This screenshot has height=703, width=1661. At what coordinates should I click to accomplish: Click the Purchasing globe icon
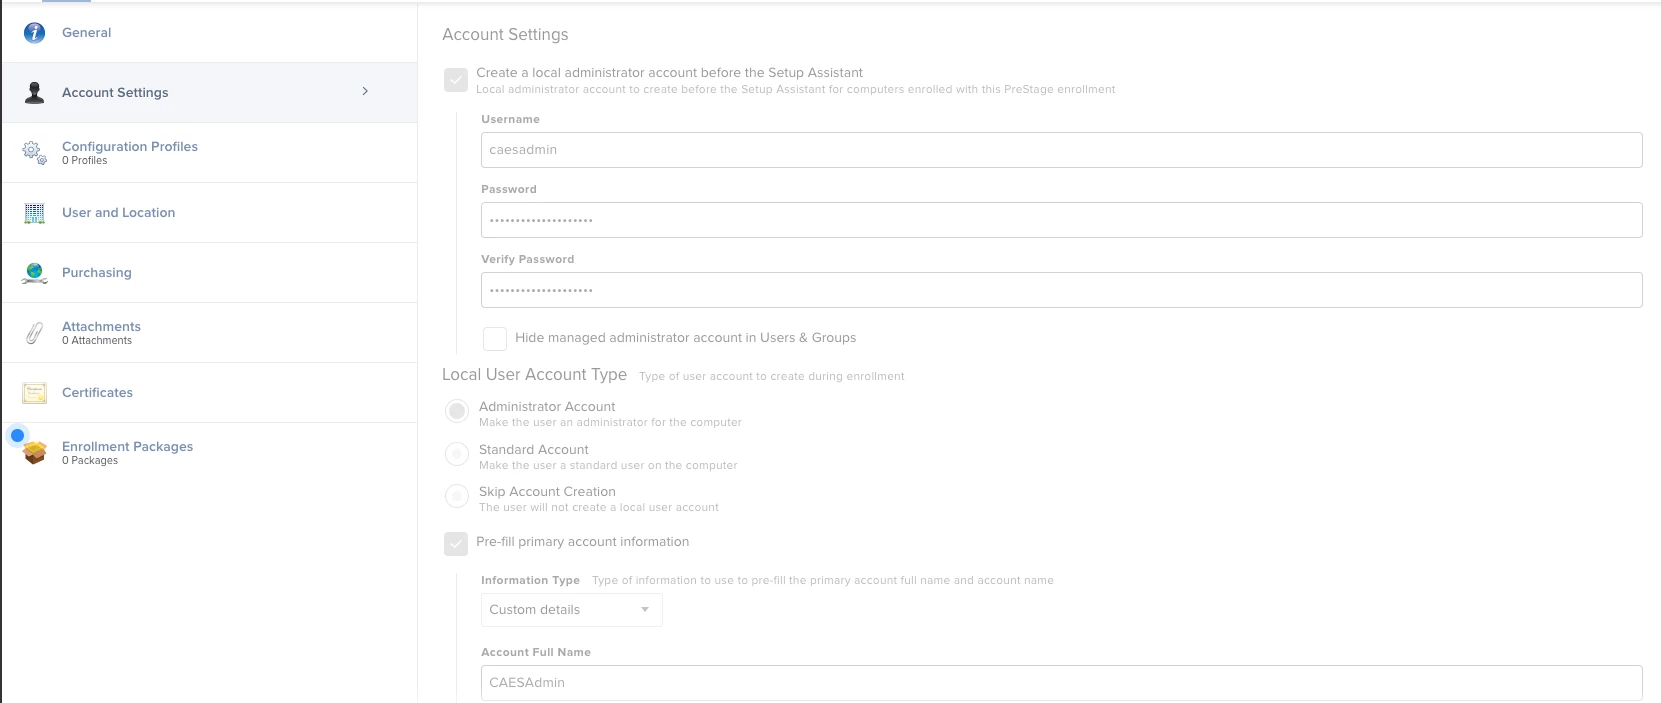34,273
